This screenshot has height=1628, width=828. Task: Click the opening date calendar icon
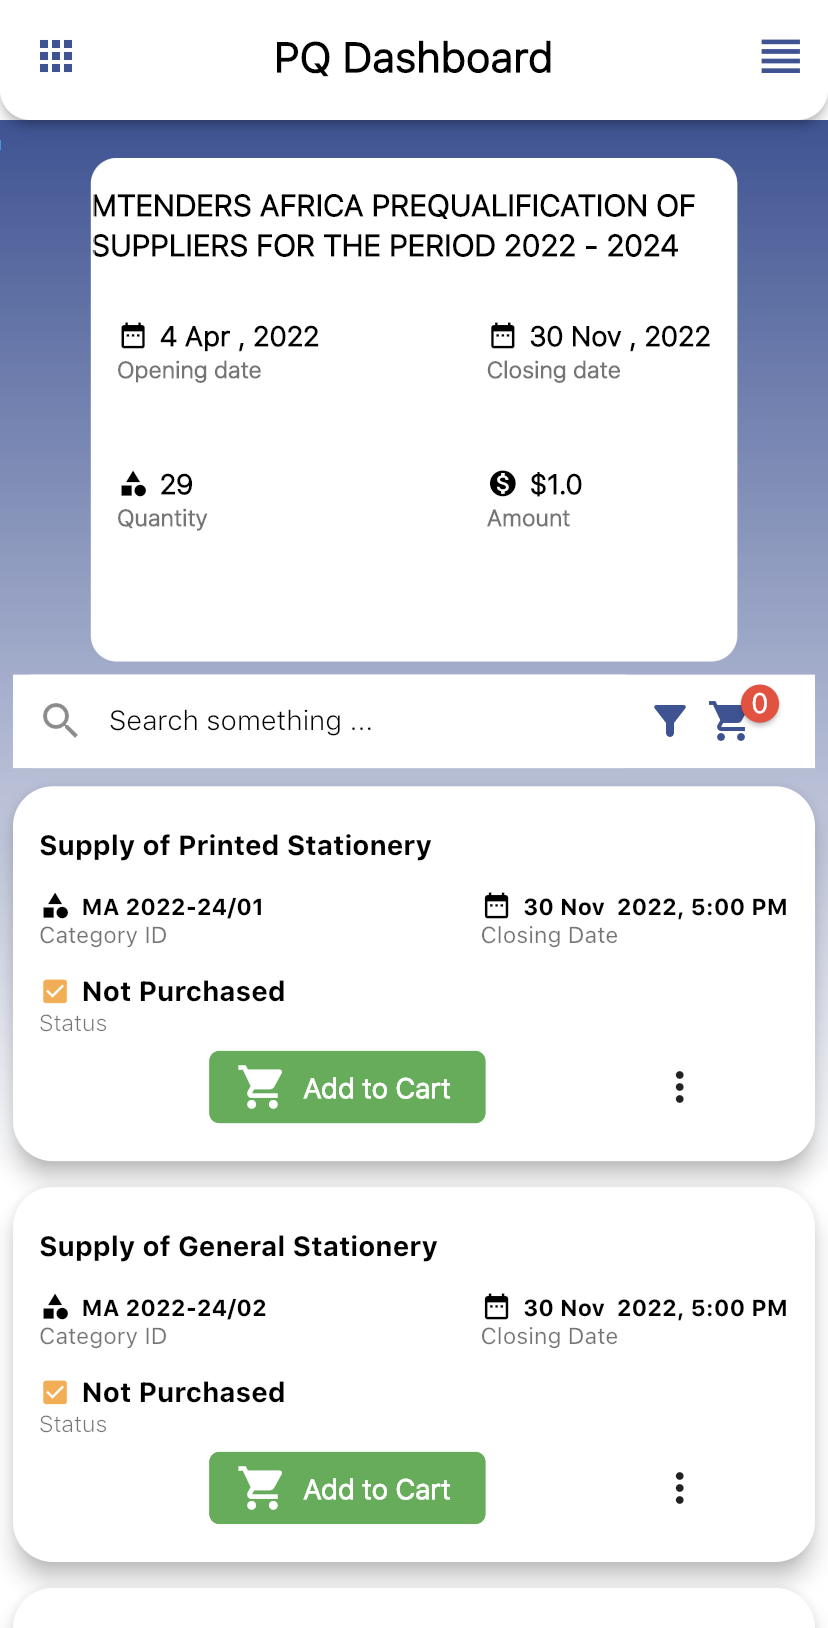(x=133, y=335)
